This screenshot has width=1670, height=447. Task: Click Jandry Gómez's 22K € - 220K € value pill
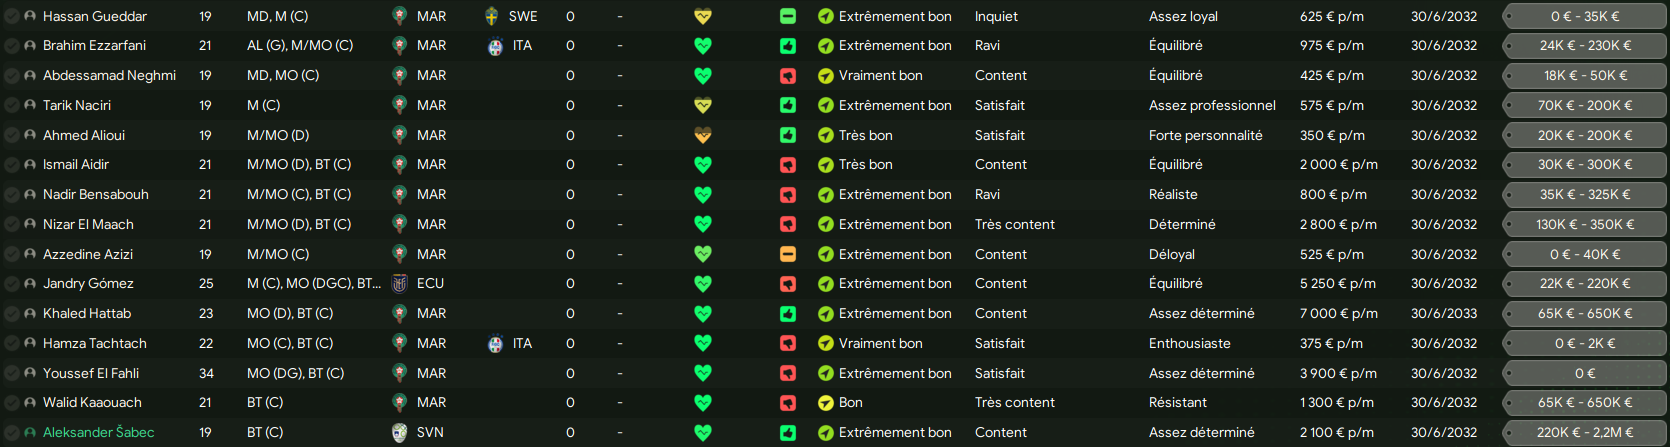point(1585,283)
